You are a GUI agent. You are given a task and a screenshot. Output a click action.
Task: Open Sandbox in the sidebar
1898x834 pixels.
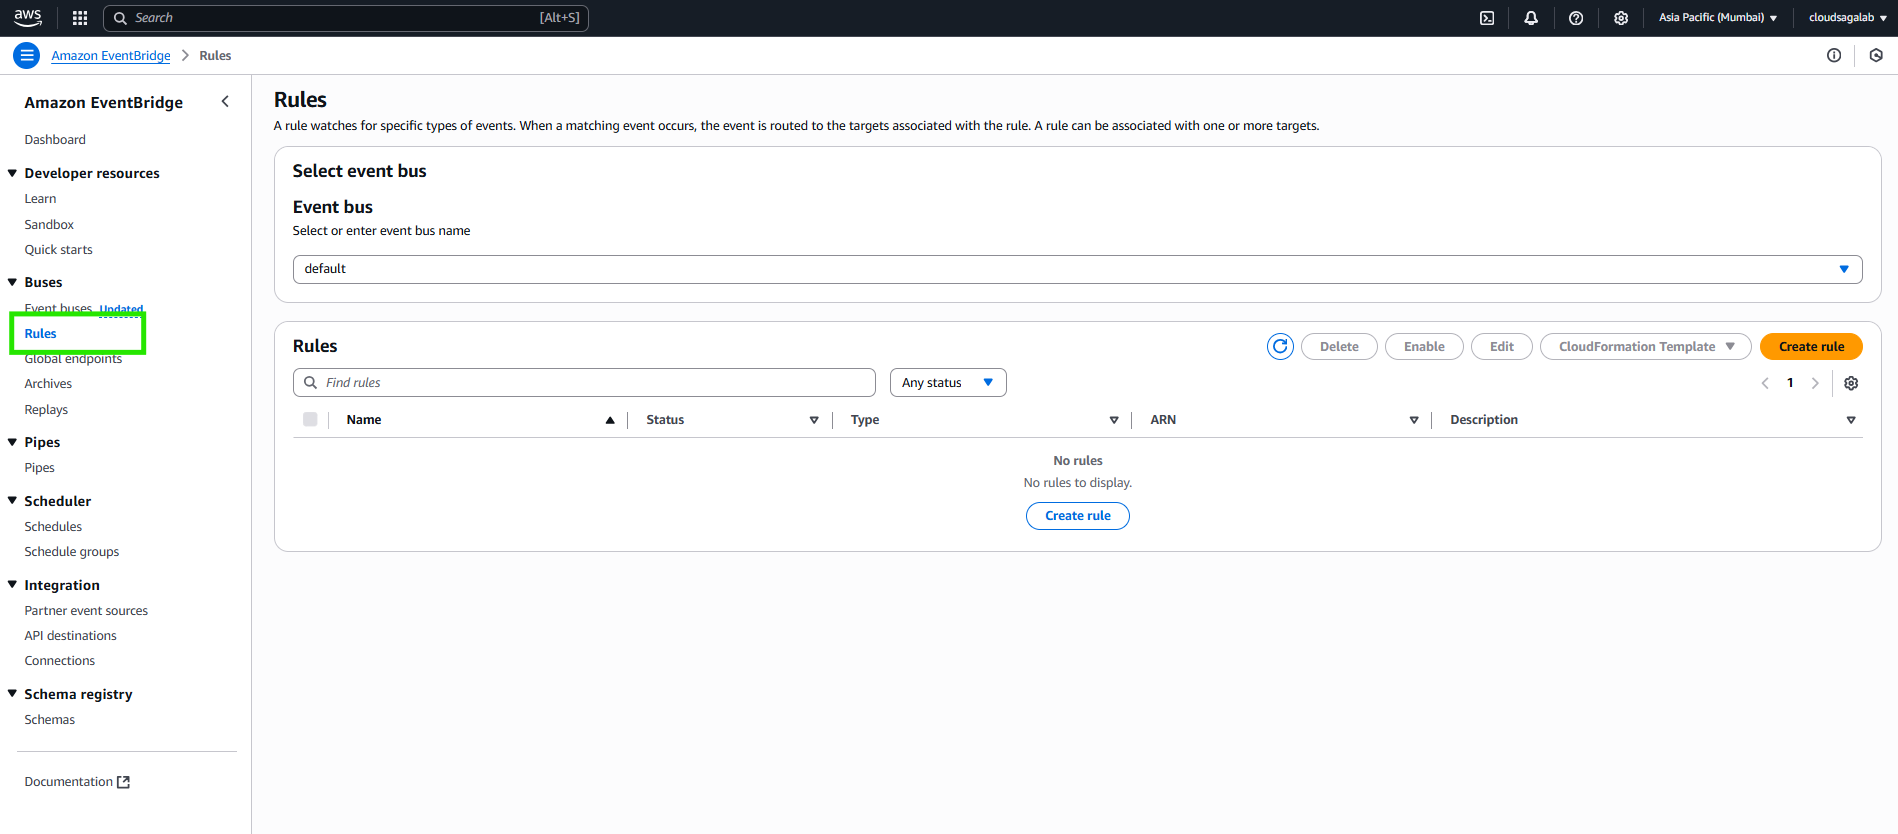[49, 224]
